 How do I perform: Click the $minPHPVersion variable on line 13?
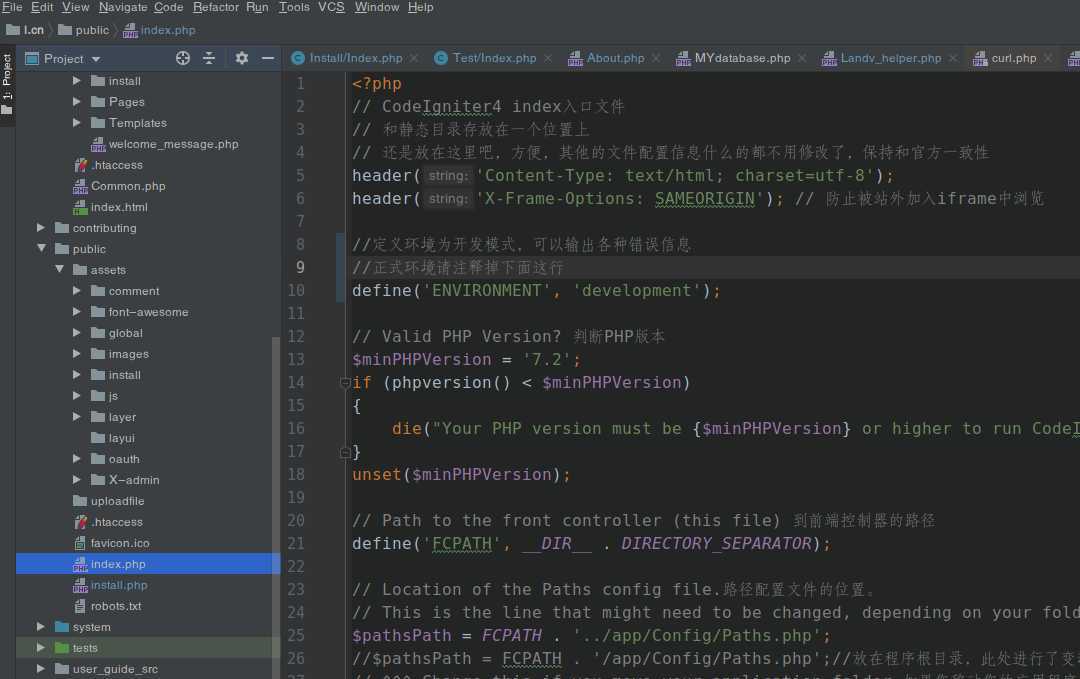point(422,359)
